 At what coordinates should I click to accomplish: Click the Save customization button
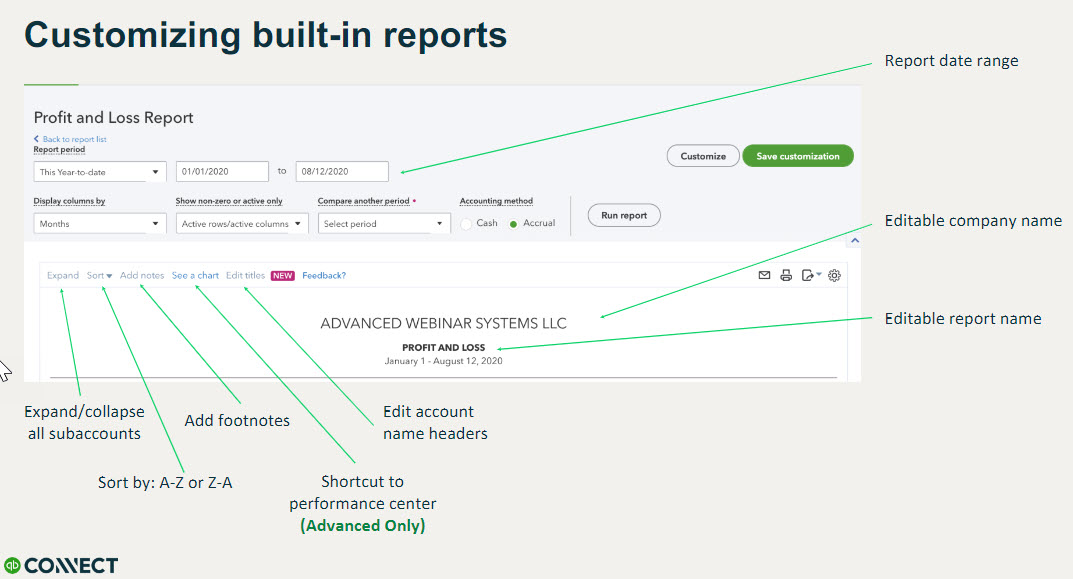pos(797,156)
